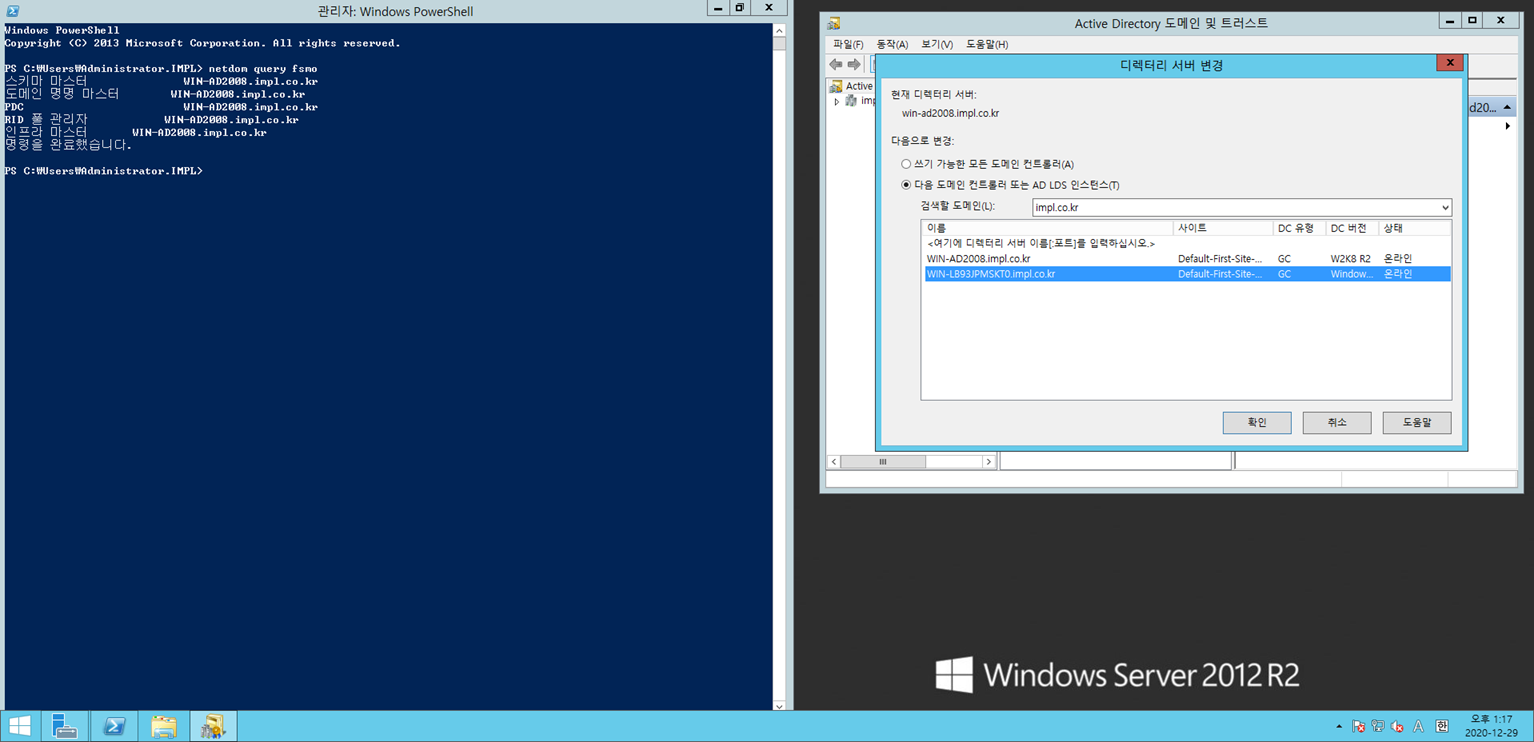The height and width of the screenshot is (742, 1534).
Task: Open the 도움말(H) menu
Action: tap(987, 44)
